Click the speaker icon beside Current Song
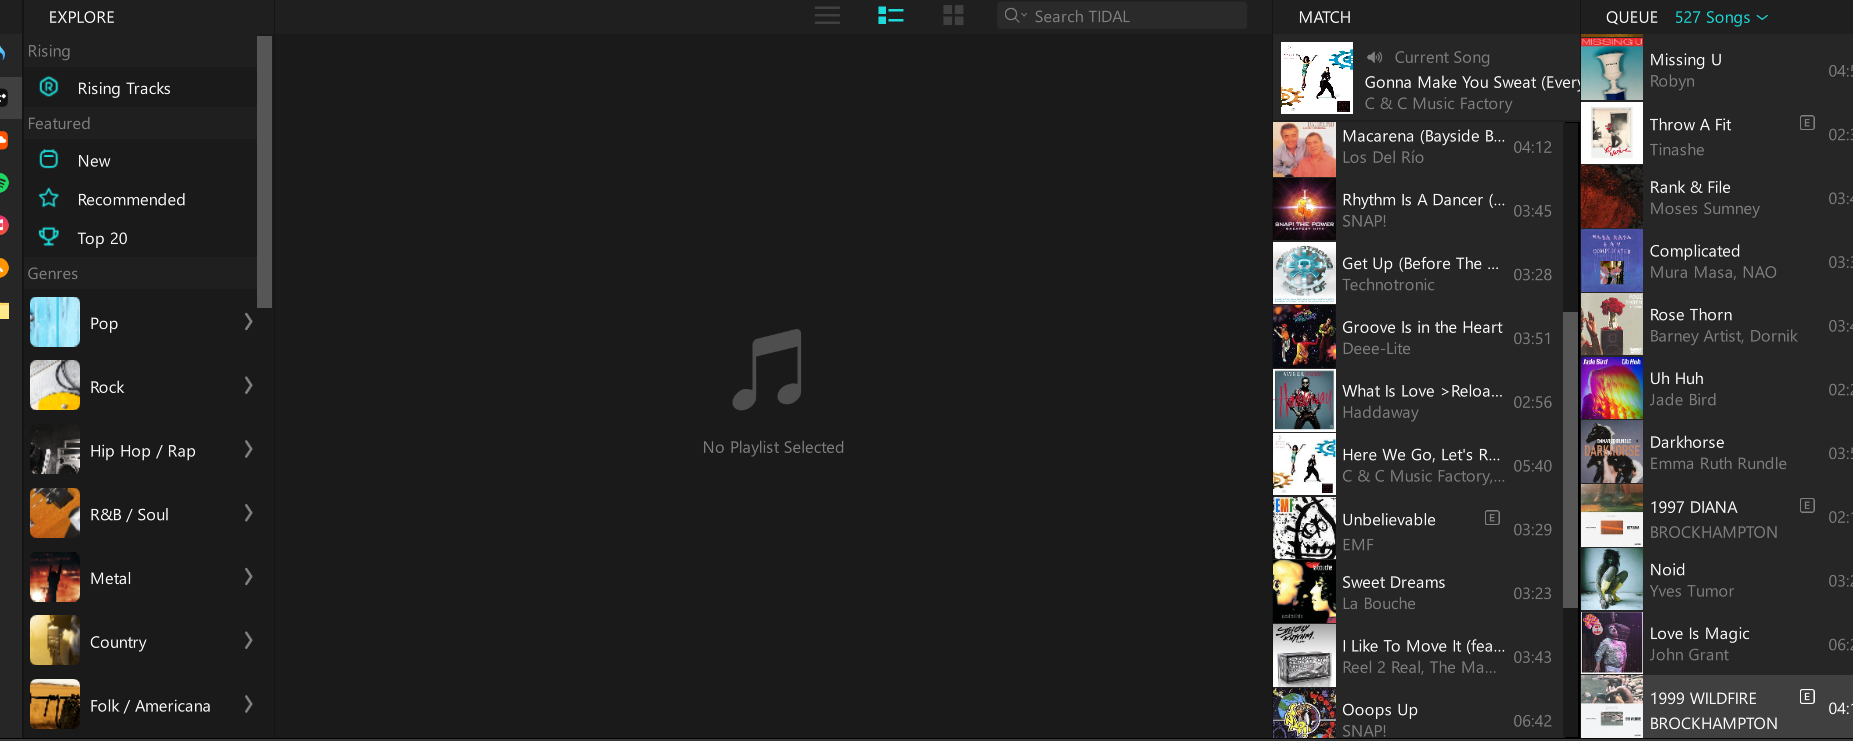This screenshot has width=1853, height=741. tap(1375, 57)
